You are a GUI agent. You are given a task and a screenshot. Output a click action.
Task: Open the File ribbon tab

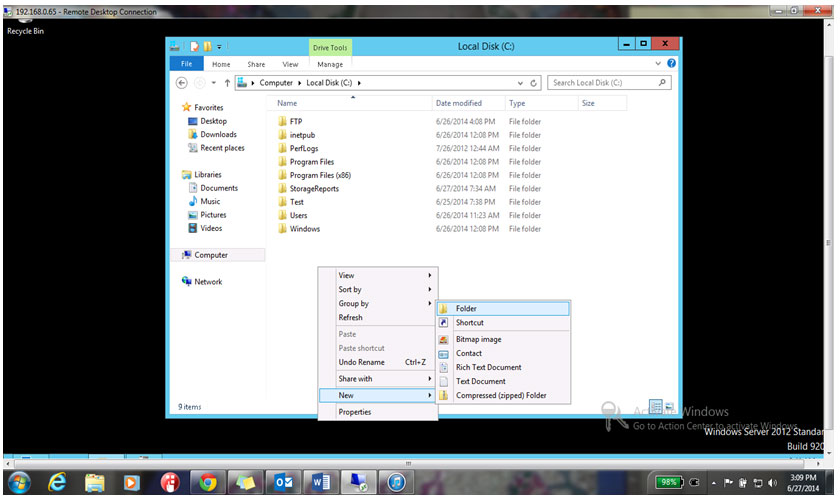186,64
